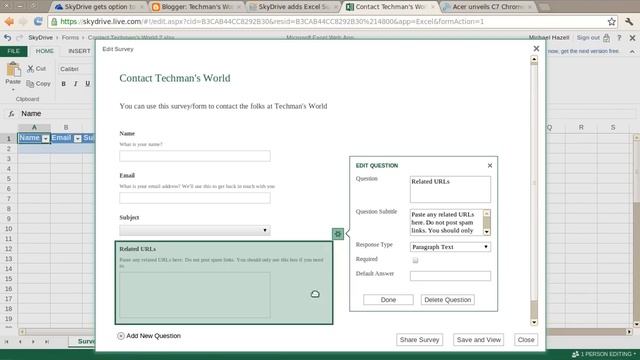
Task: Click the Name answer input field
Action: click(195, 156)
